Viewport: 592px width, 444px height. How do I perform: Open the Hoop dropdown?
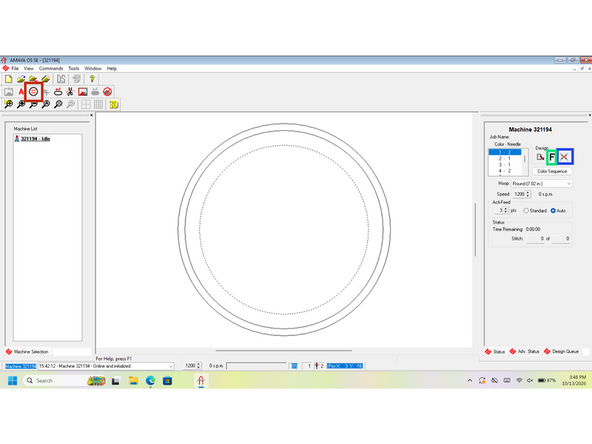tap(542, 183)
